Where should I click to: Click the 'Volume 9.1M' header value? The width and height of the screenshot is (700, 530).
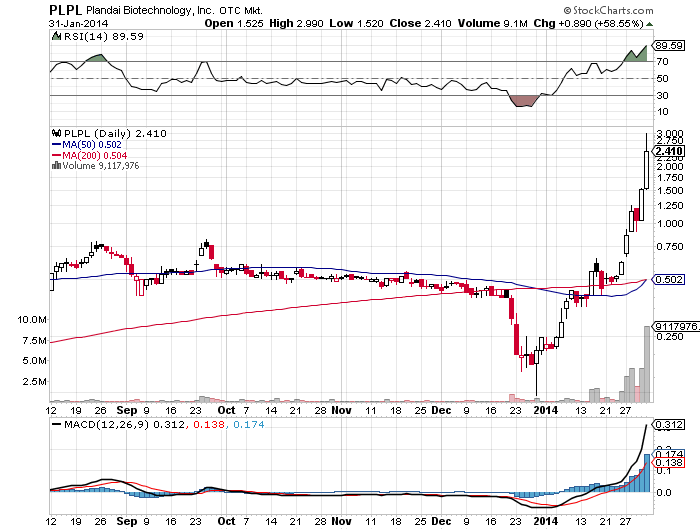point(492,23)
